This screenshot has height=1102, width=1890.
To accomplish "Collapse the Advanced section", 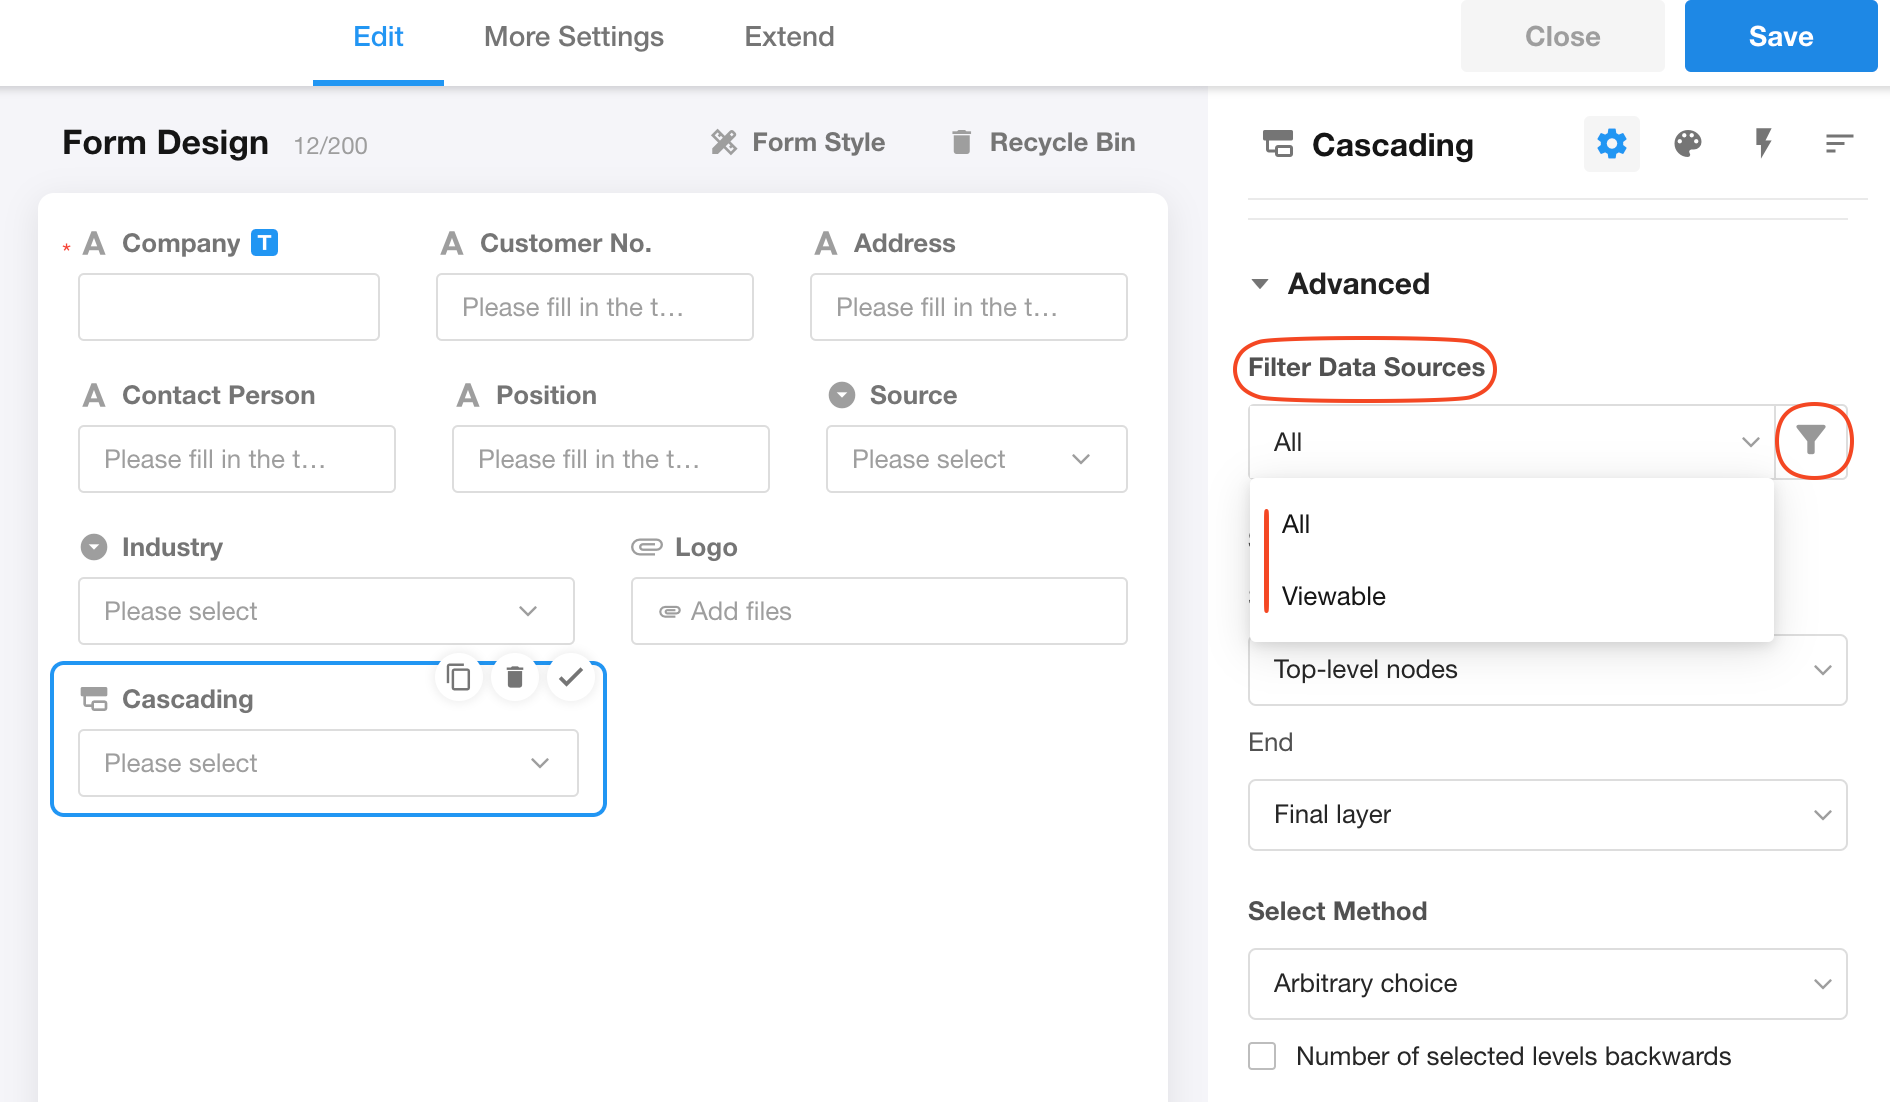I will [1260, 284].
